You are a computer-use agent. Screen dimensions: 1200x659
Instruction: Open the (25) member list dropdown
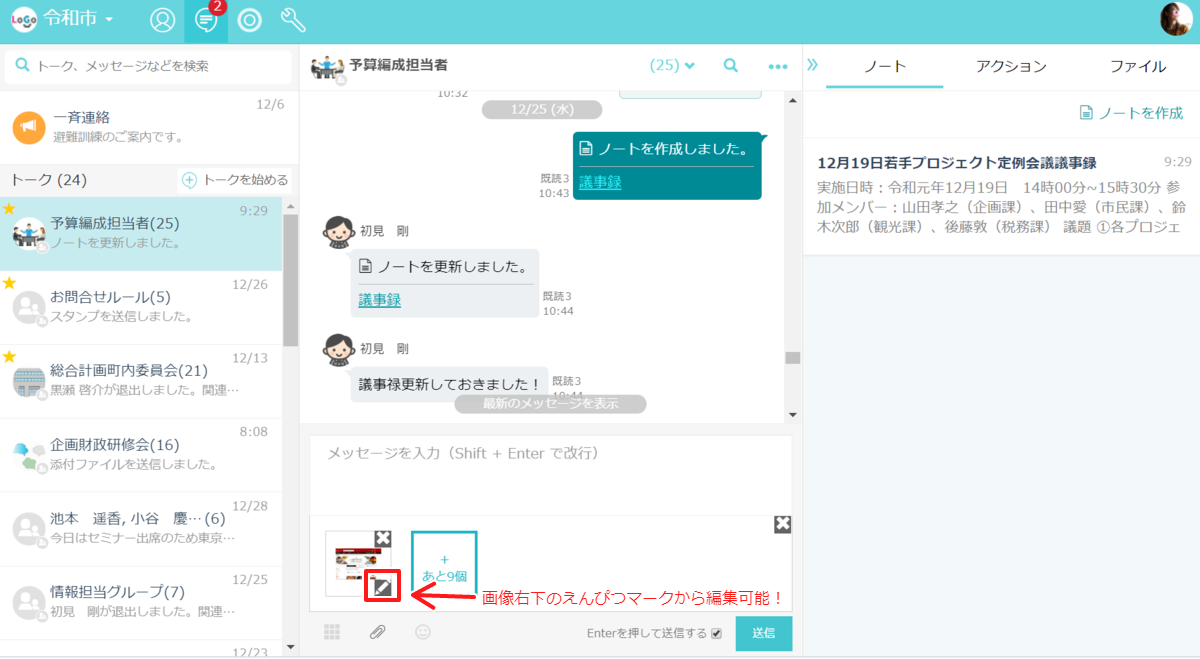click(x=669, y=65)
